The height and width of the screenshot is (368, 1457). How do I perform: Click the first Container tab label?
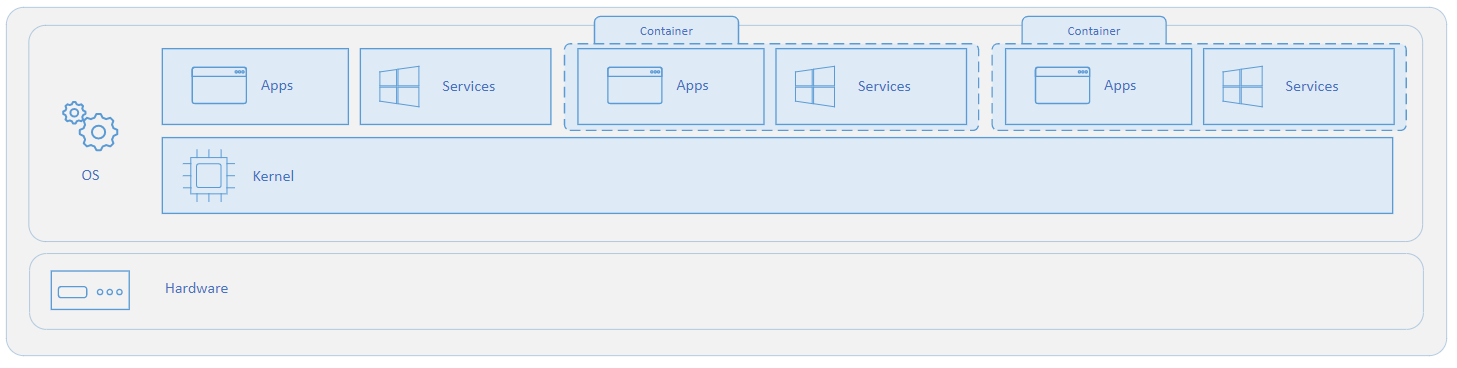coord(666,31)
